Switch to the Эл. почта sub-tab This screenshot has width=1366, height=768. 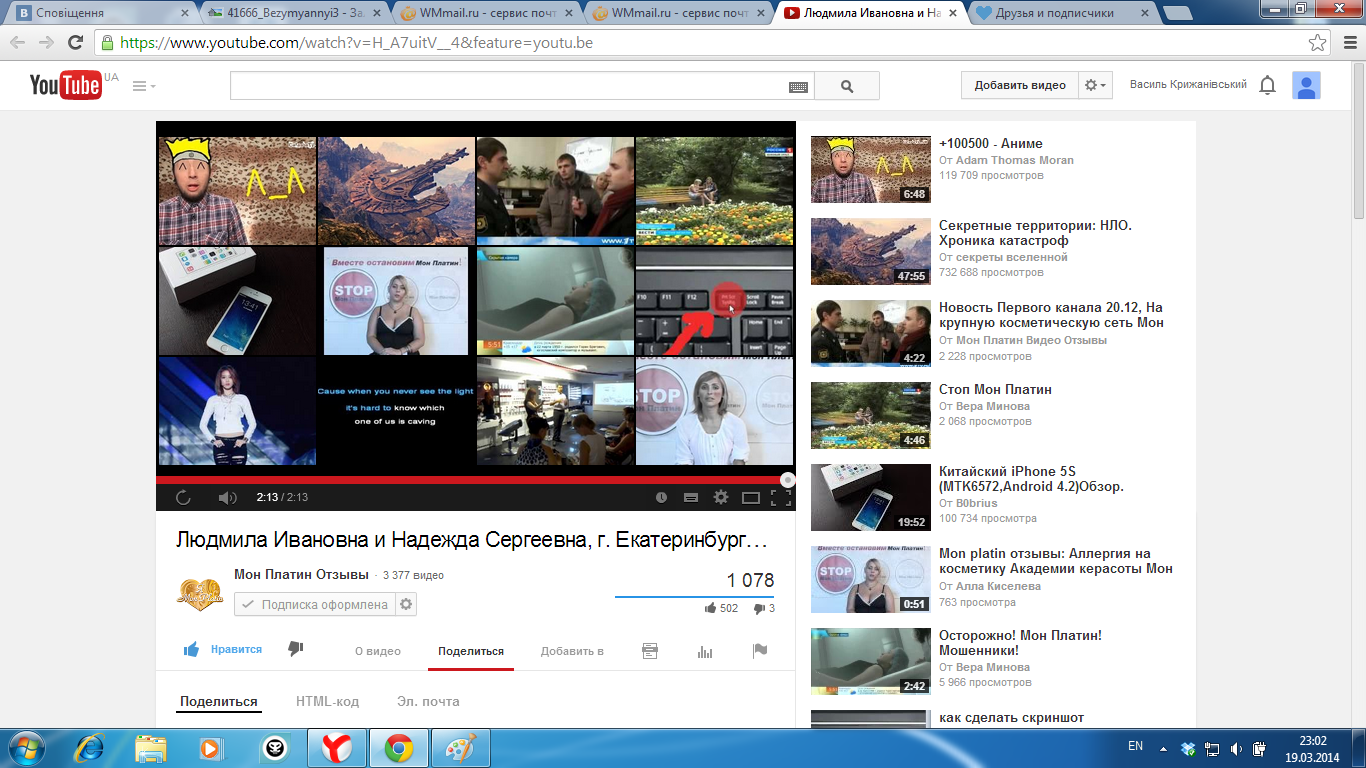click(428, 702)
